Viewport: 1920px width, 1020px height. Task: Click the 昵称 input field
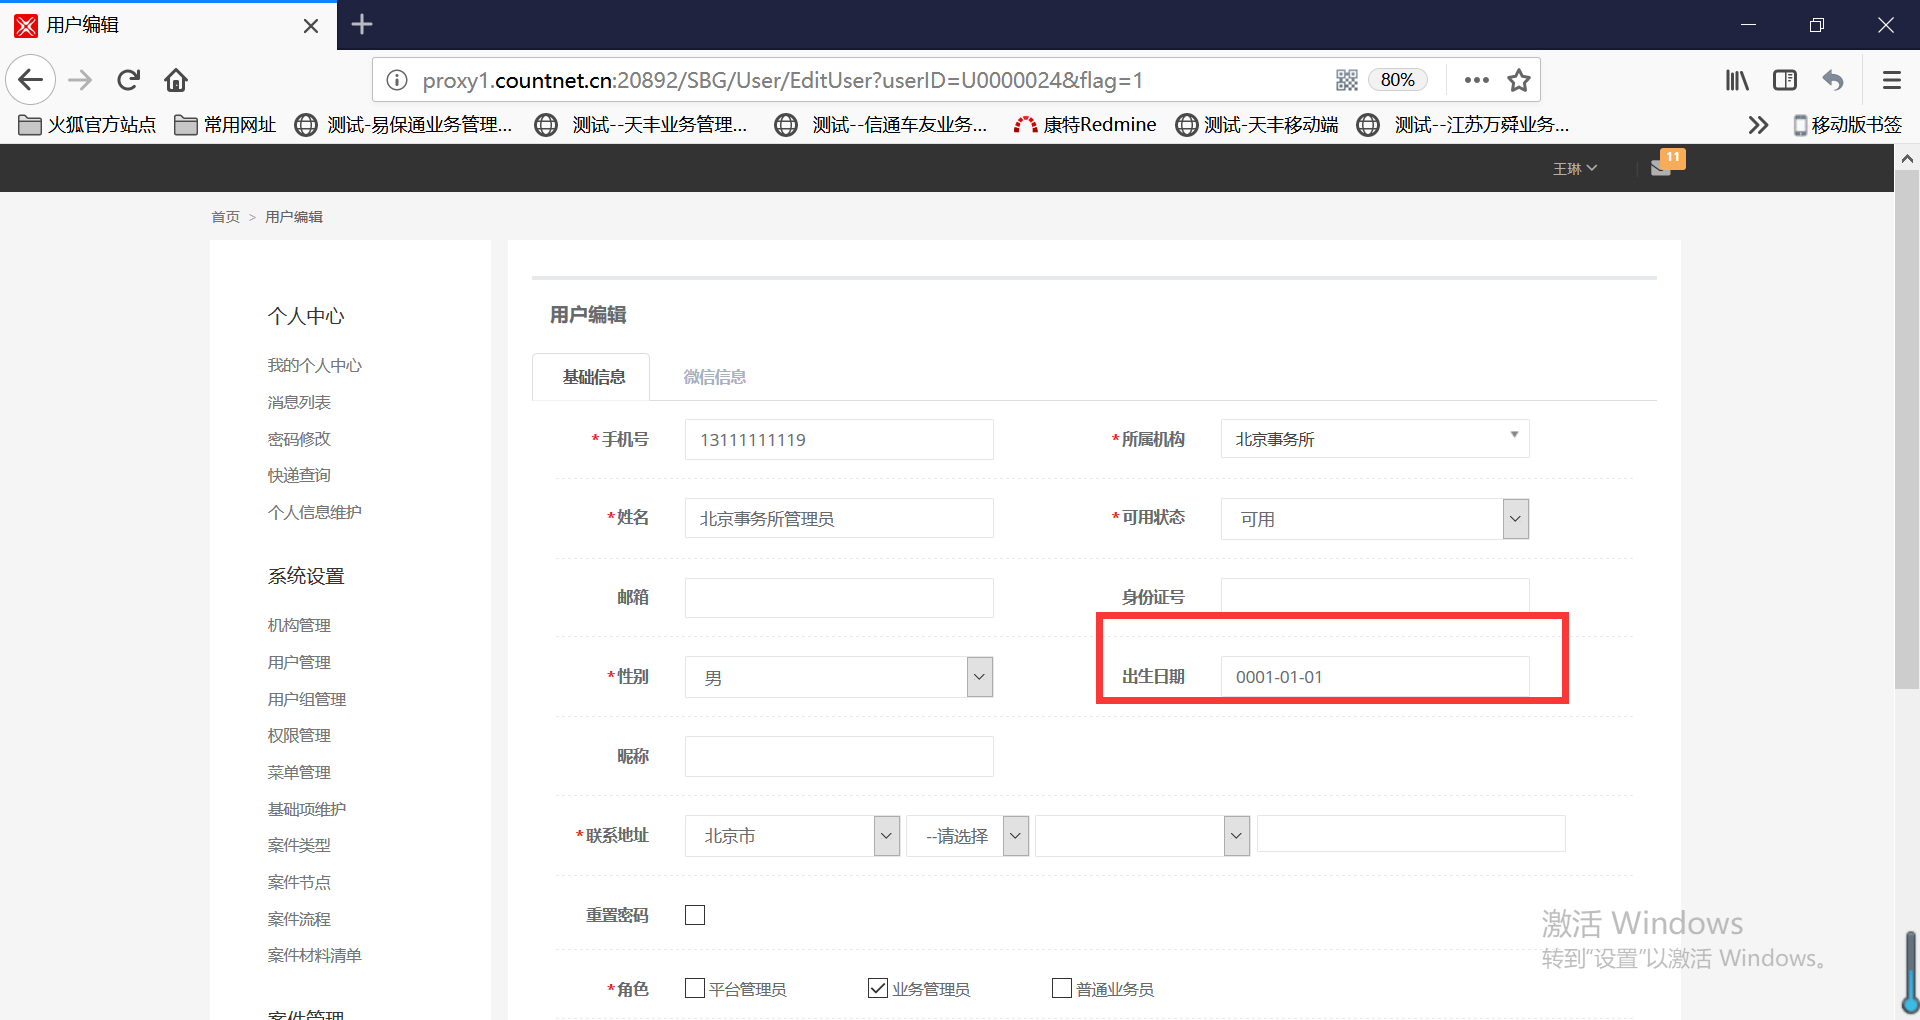839,756
